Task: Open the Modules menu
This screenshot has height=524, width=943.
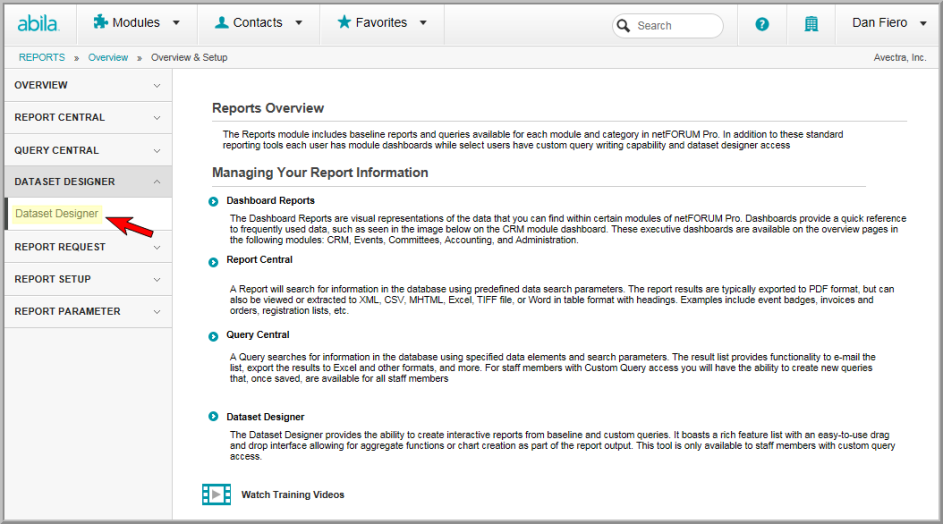Action: [x=137, y=23]
